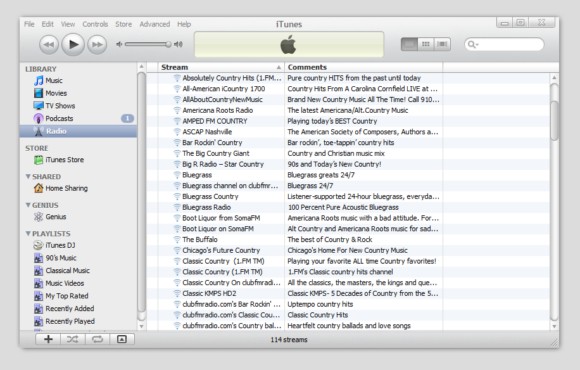Toggle repeat mode
The image size is (580, 370).
point(97,339)
